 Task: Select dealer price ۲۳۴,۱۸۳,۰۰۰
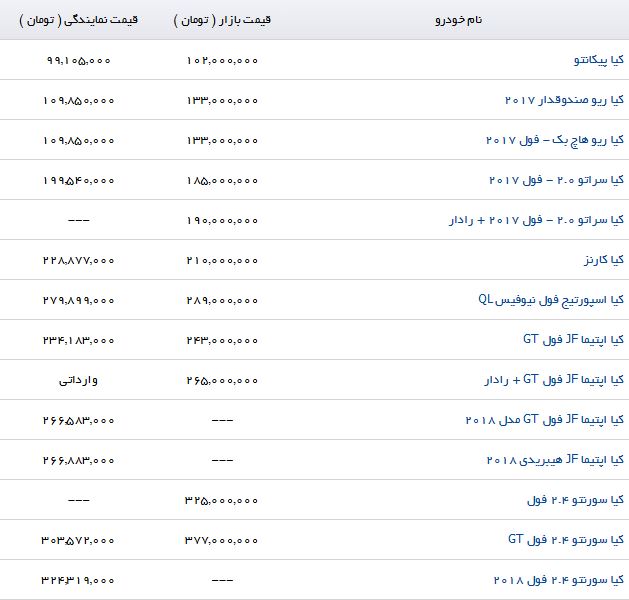(x=79, y=341)
